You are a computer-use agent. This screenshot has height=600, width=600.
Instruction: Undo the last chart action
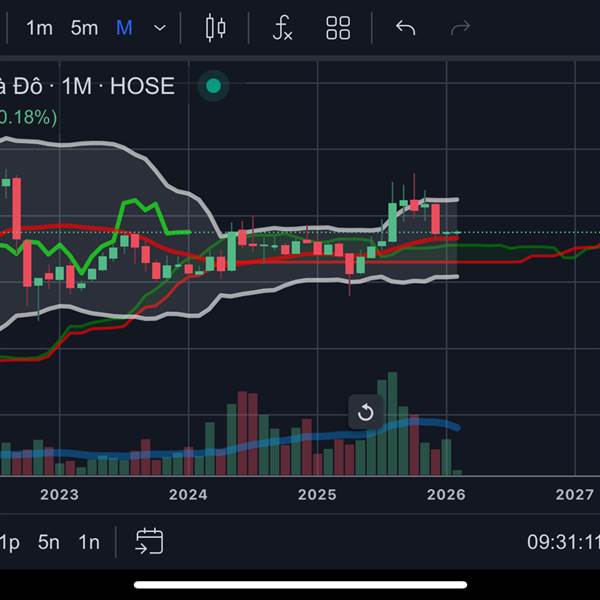tap(405, 28)
